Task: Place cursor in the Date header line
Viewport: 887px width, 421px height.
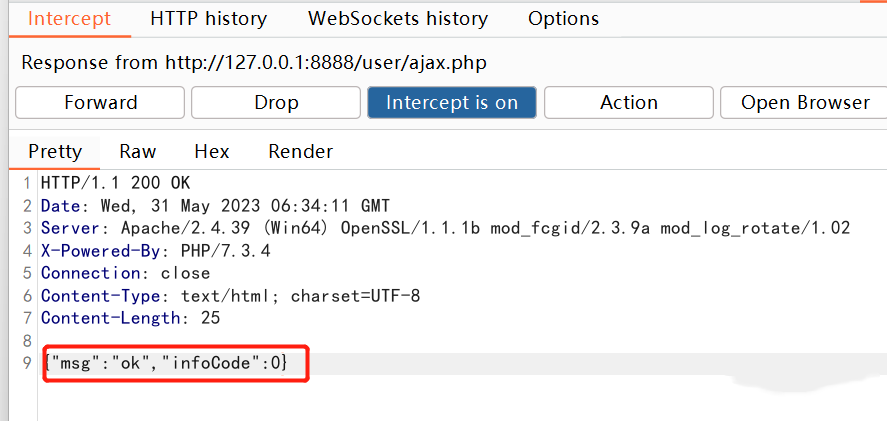Action: 215,205
